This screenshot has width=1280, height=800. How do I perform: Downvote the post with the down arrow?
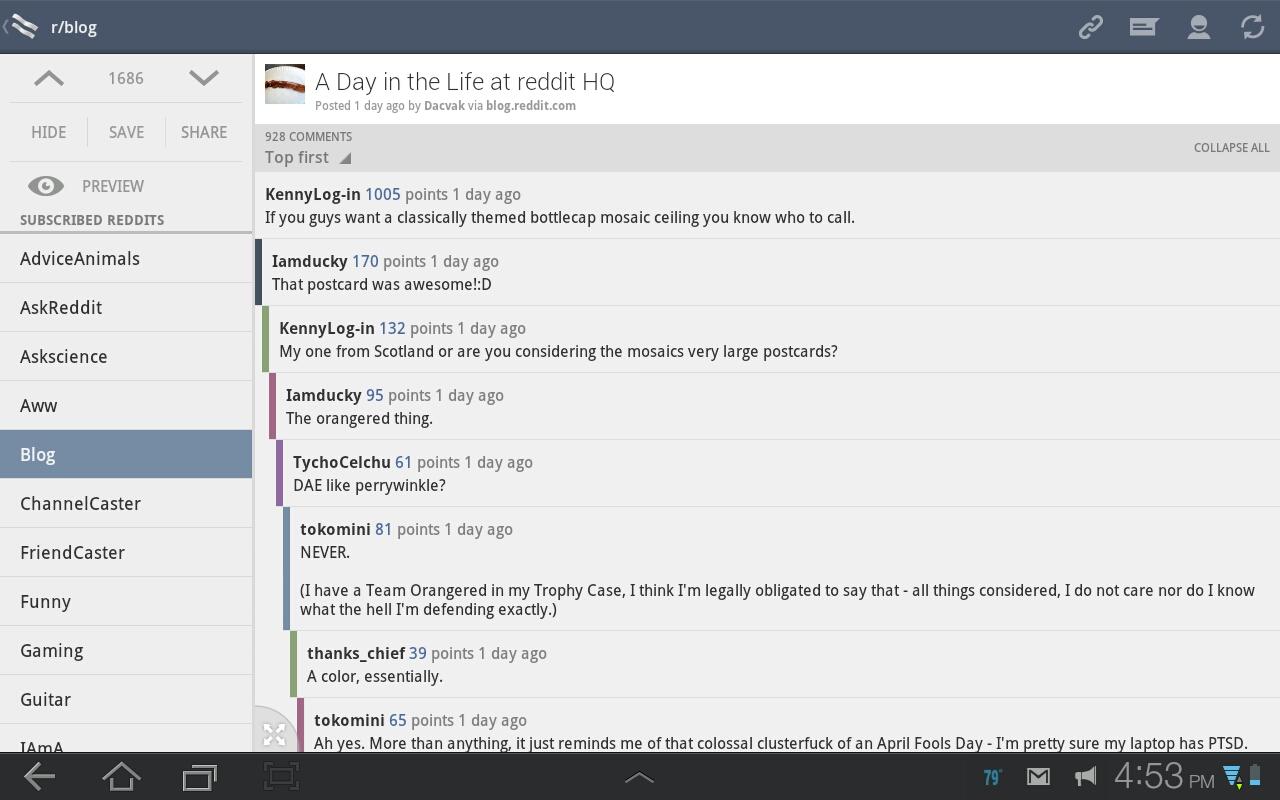click(203, 79)
